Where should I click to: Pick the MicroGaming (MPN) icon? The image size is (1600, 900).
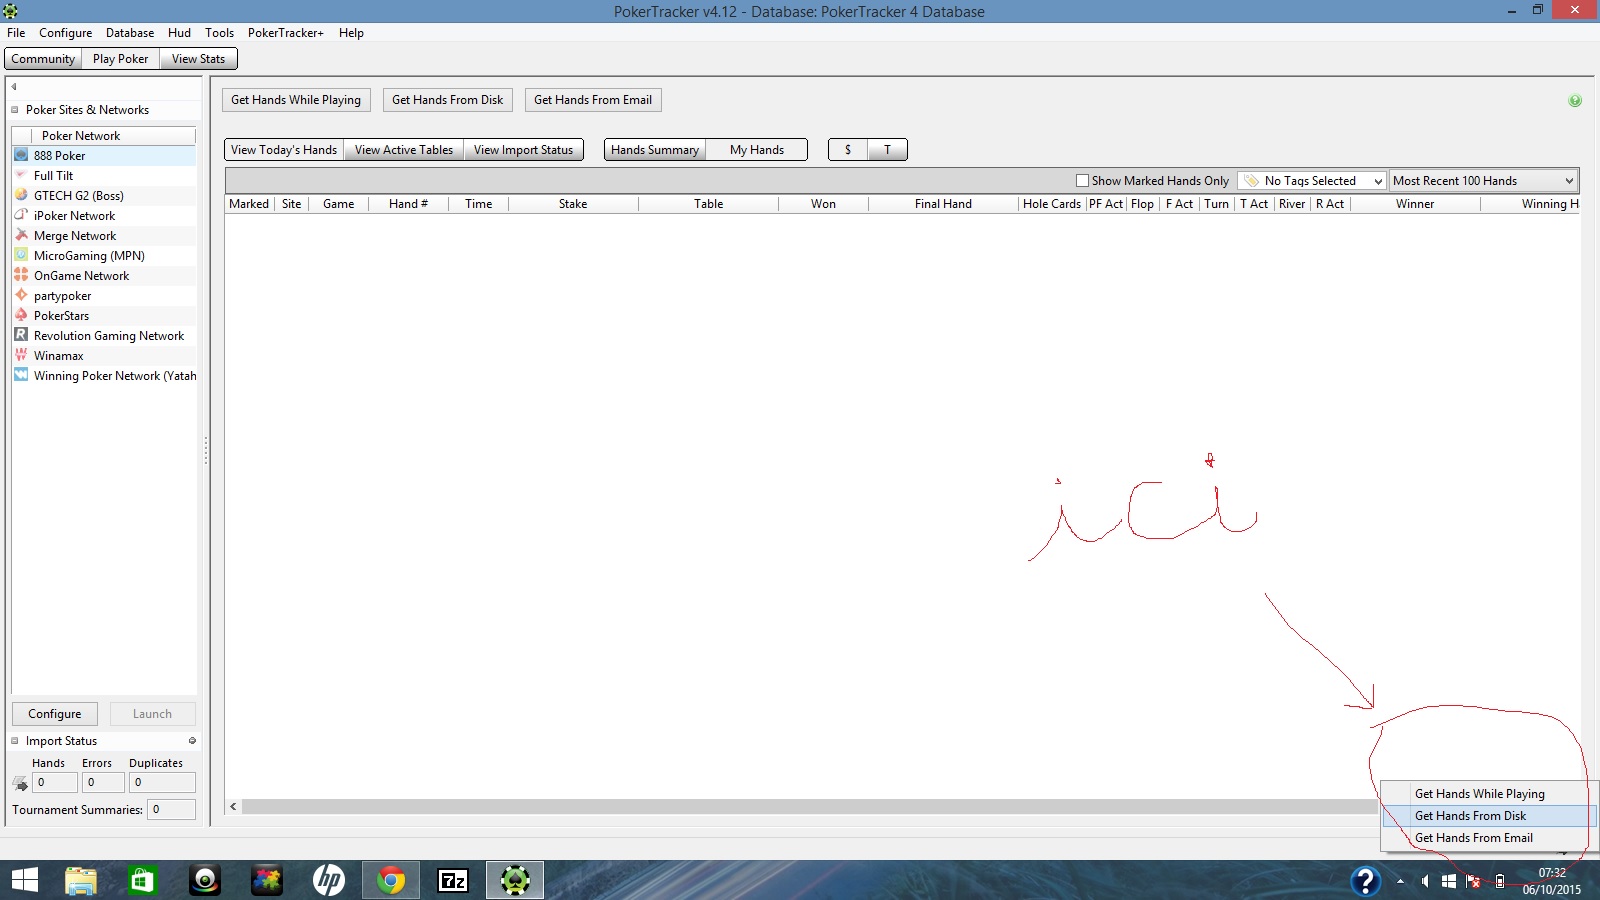pyautogui.click(x=21, y=255)
